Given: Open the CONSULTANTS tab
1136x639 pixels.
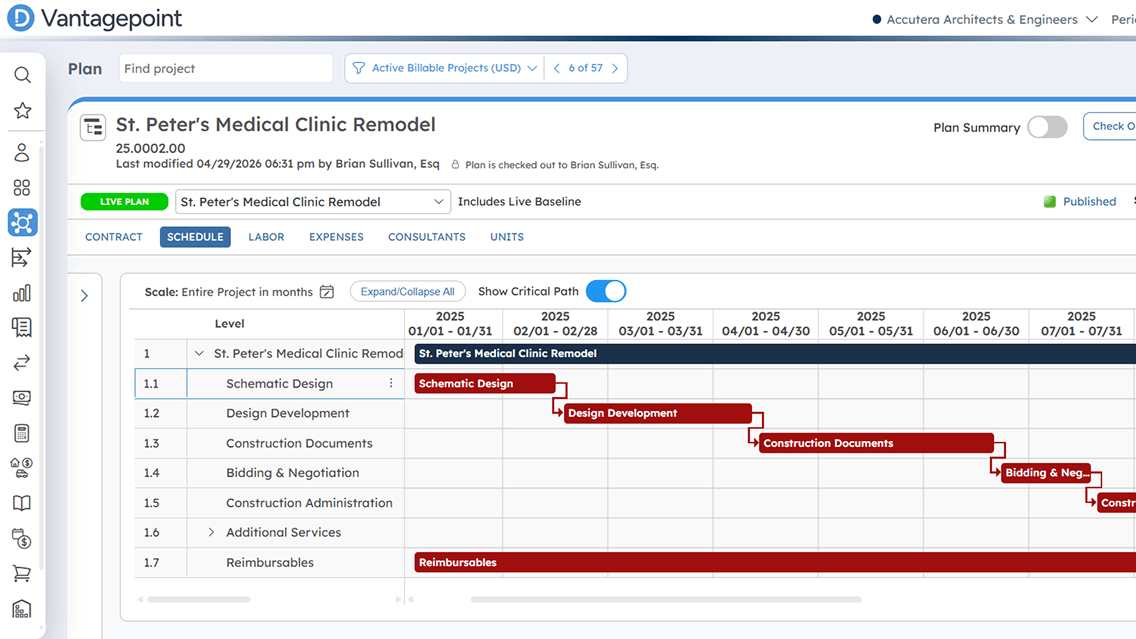Looking at the screenshot, I should pyautogui.click(x=427, y=237).
